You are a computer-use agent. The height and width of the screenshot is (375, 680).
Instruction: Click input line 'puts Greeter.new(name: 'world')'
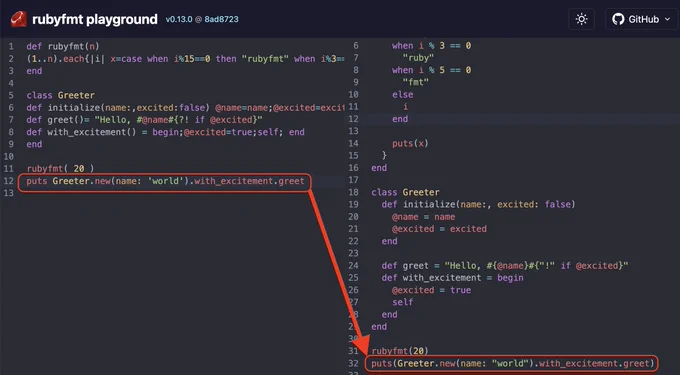click(x=165, y=181)
